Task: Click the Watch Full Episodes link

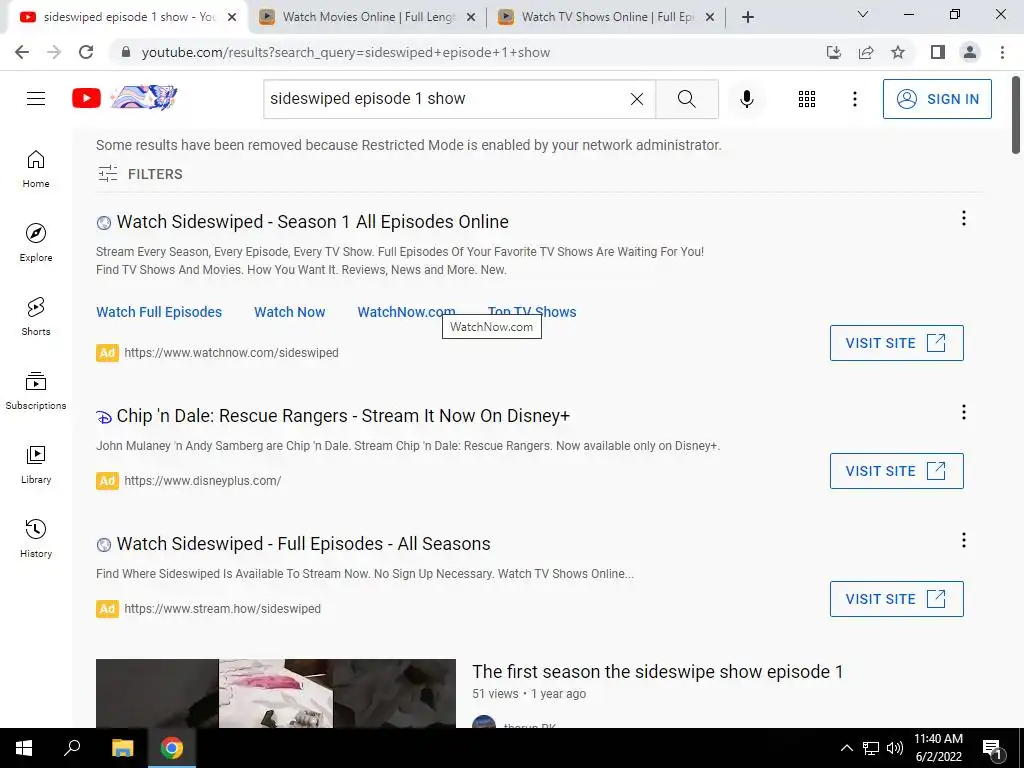Action: pyautogui.click(x=159, y=312)
